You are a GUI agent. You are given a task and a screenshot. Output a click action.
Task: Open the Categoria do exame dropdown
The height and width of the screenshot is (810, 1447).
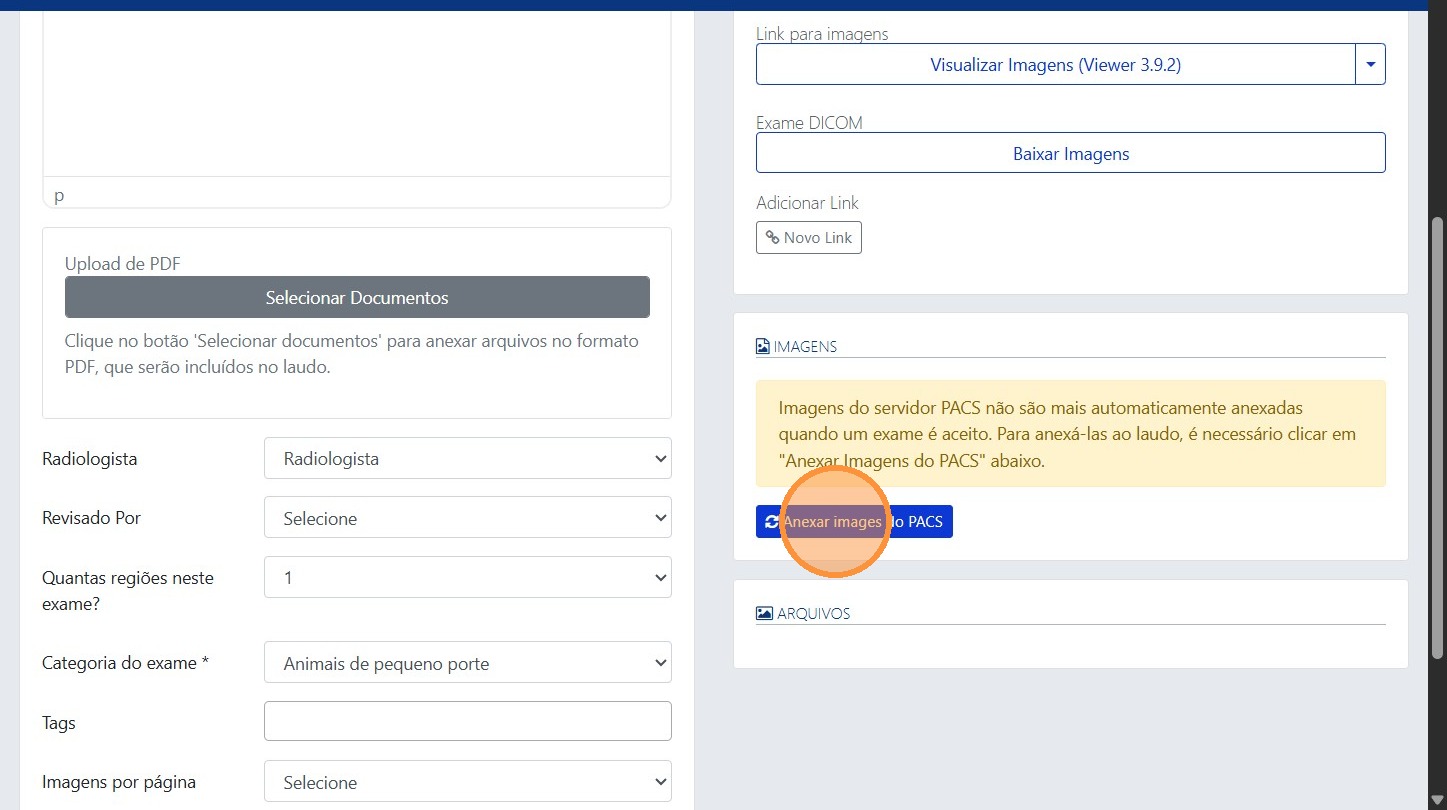point(467,662)
